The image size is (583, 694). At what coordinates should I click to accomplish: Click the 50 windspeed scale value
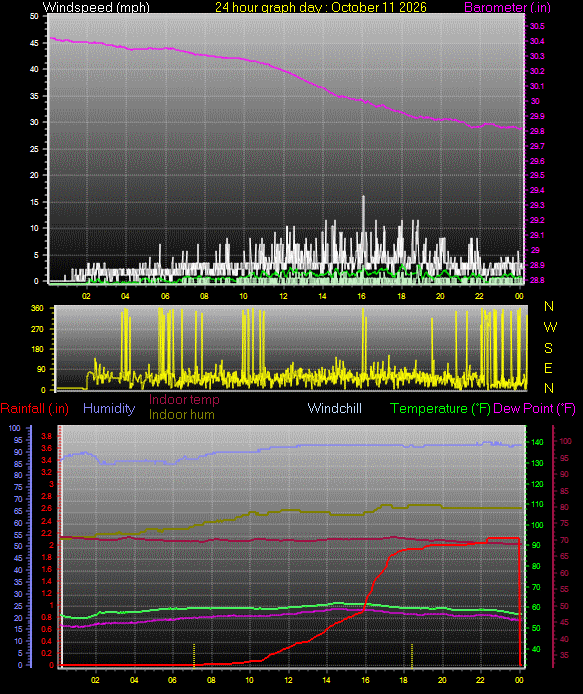coord(34,16)
